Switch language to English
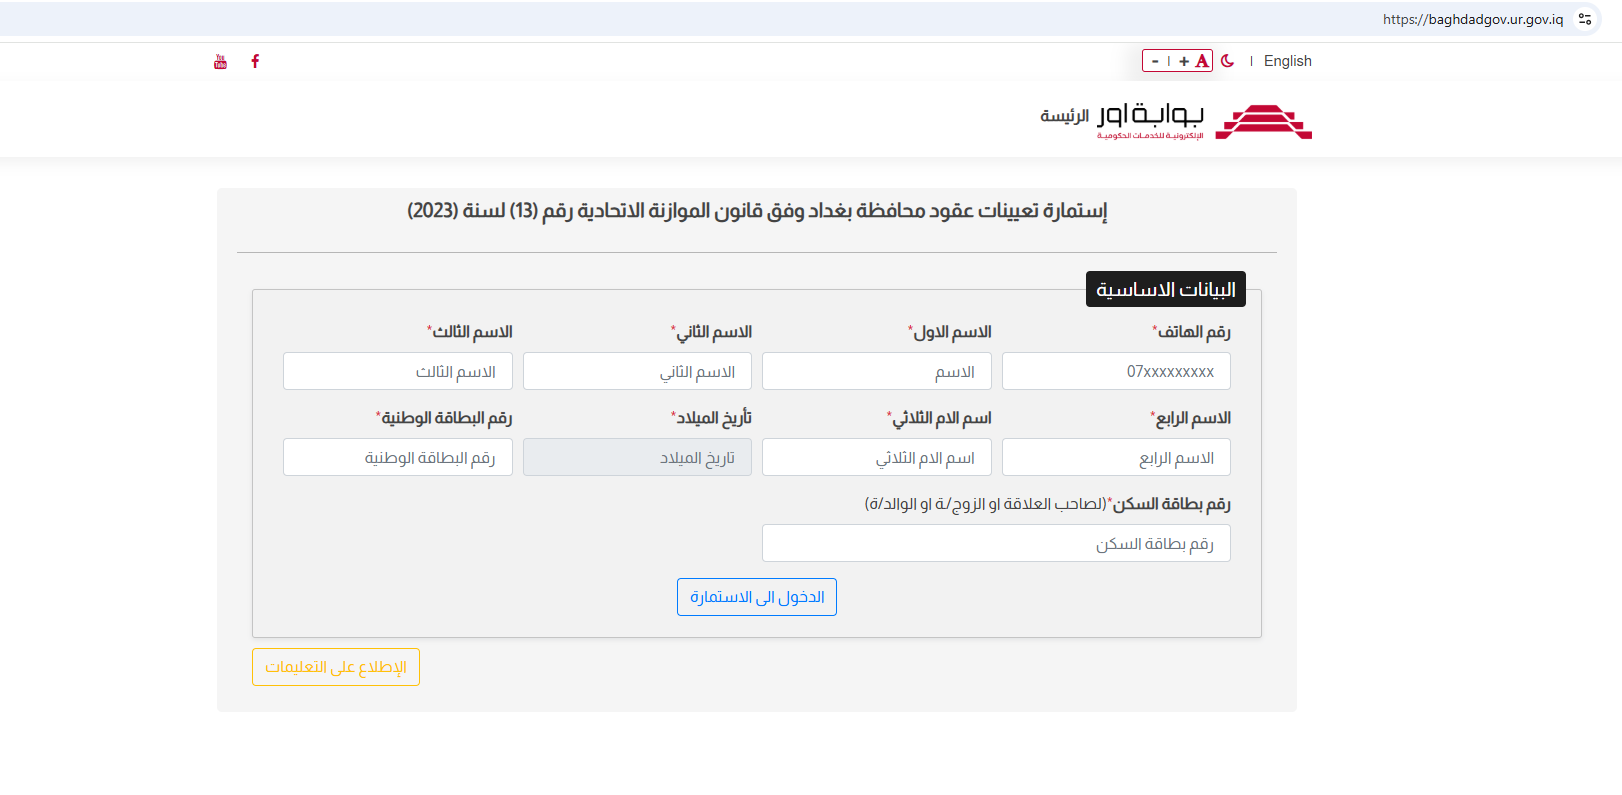This screenshot has height=795, width=1622. coord(1287,61)
